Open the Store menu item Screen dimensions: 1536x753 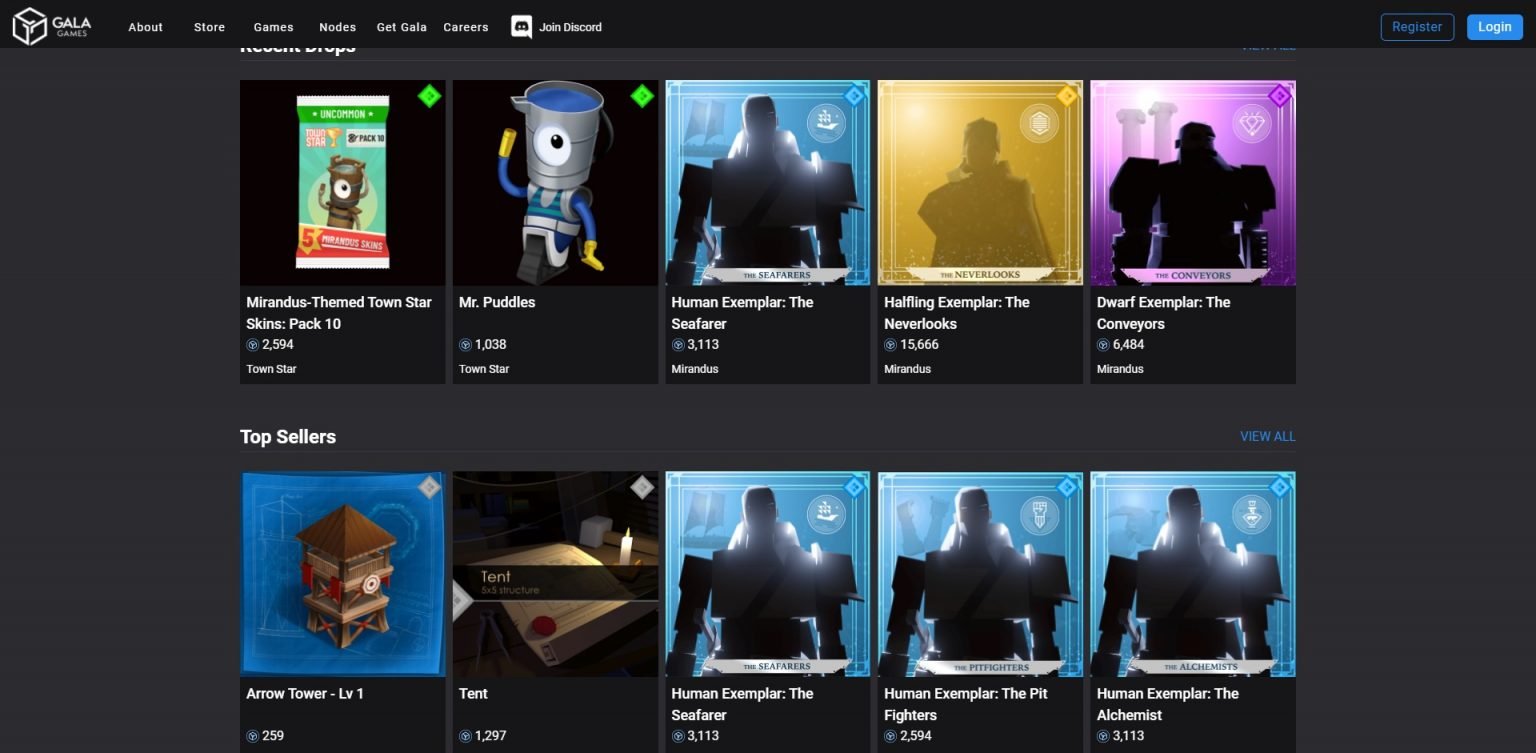pos(209,27)
